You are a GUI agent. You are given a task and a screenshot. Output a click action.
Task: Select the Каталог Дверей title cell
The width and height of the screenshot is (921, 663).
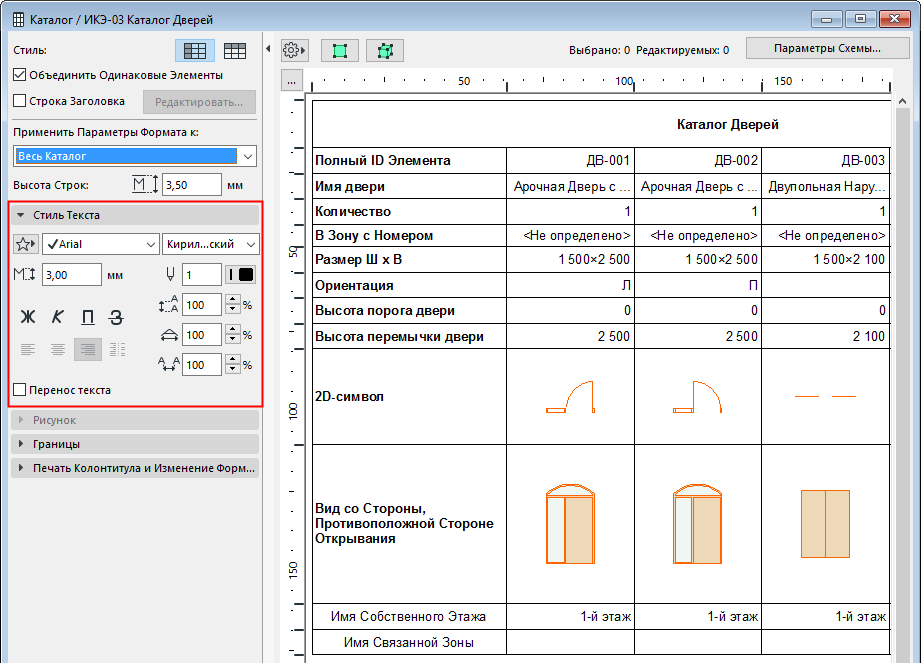point(727,125)
